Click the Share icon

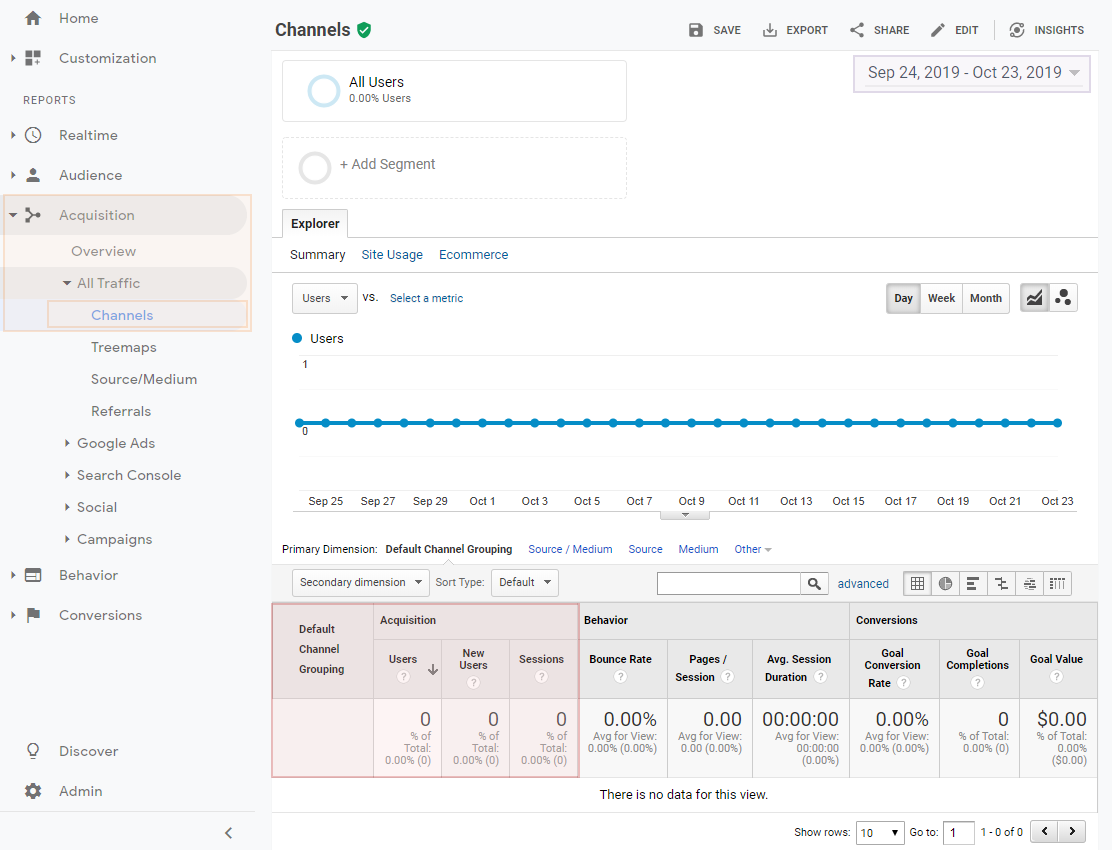tap(857, 30)
